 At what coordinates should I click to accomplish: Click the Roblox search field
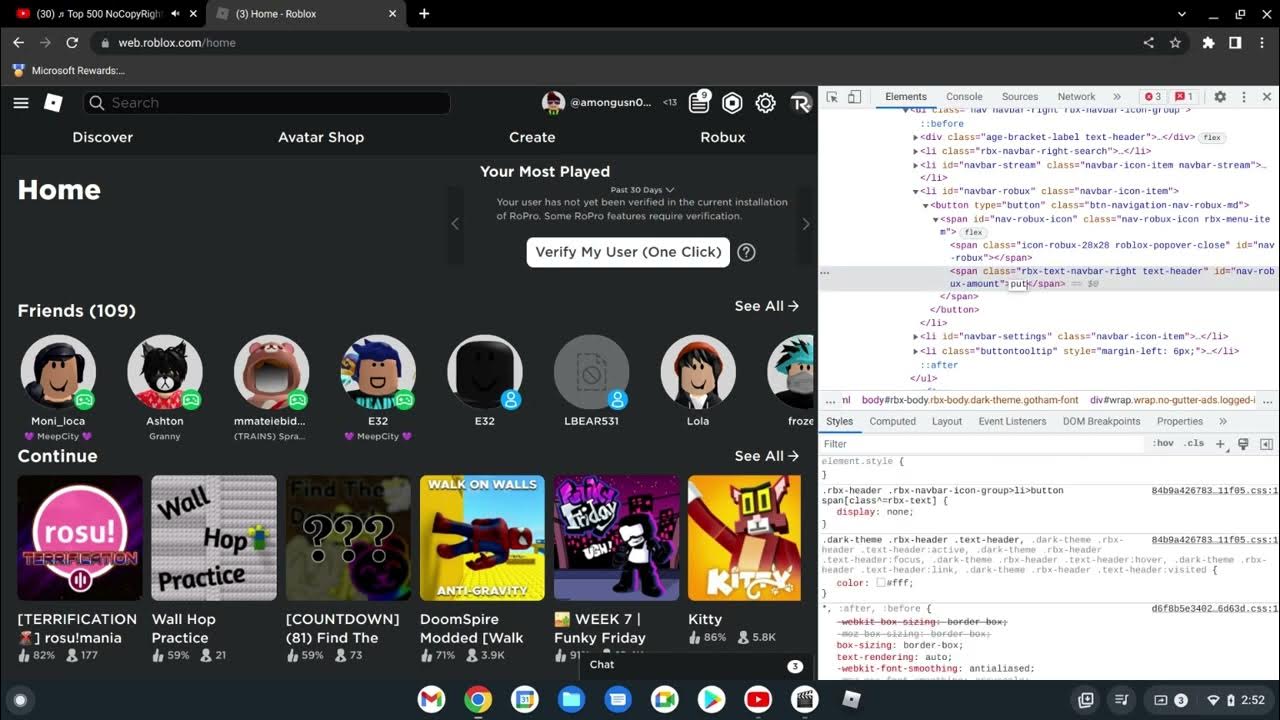[x=266, y=103]
